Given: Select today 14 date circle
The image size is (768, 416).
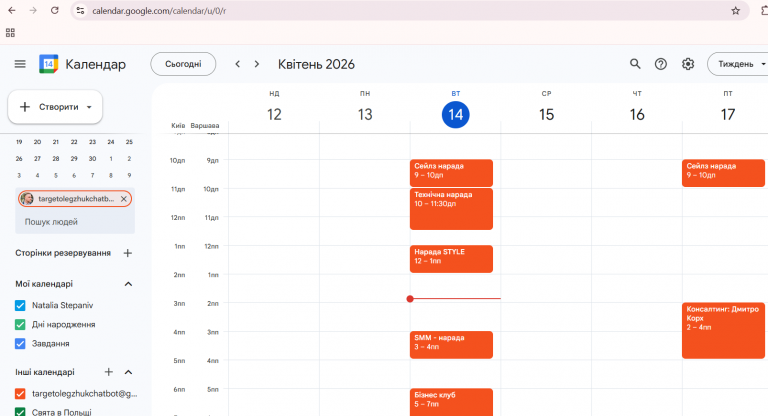Looking at the screenshot, I should pos(456,115).
